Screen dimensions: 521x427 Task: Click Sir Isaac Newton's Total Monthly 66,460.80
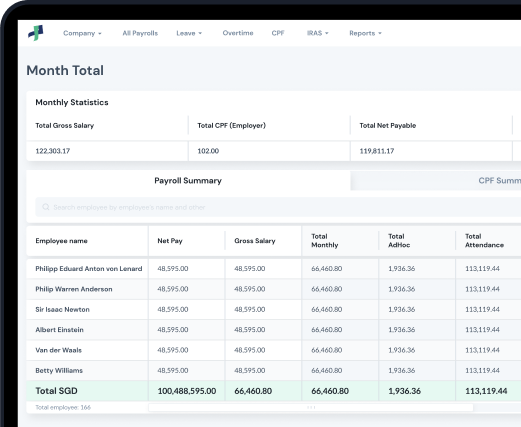click(327, 309)
